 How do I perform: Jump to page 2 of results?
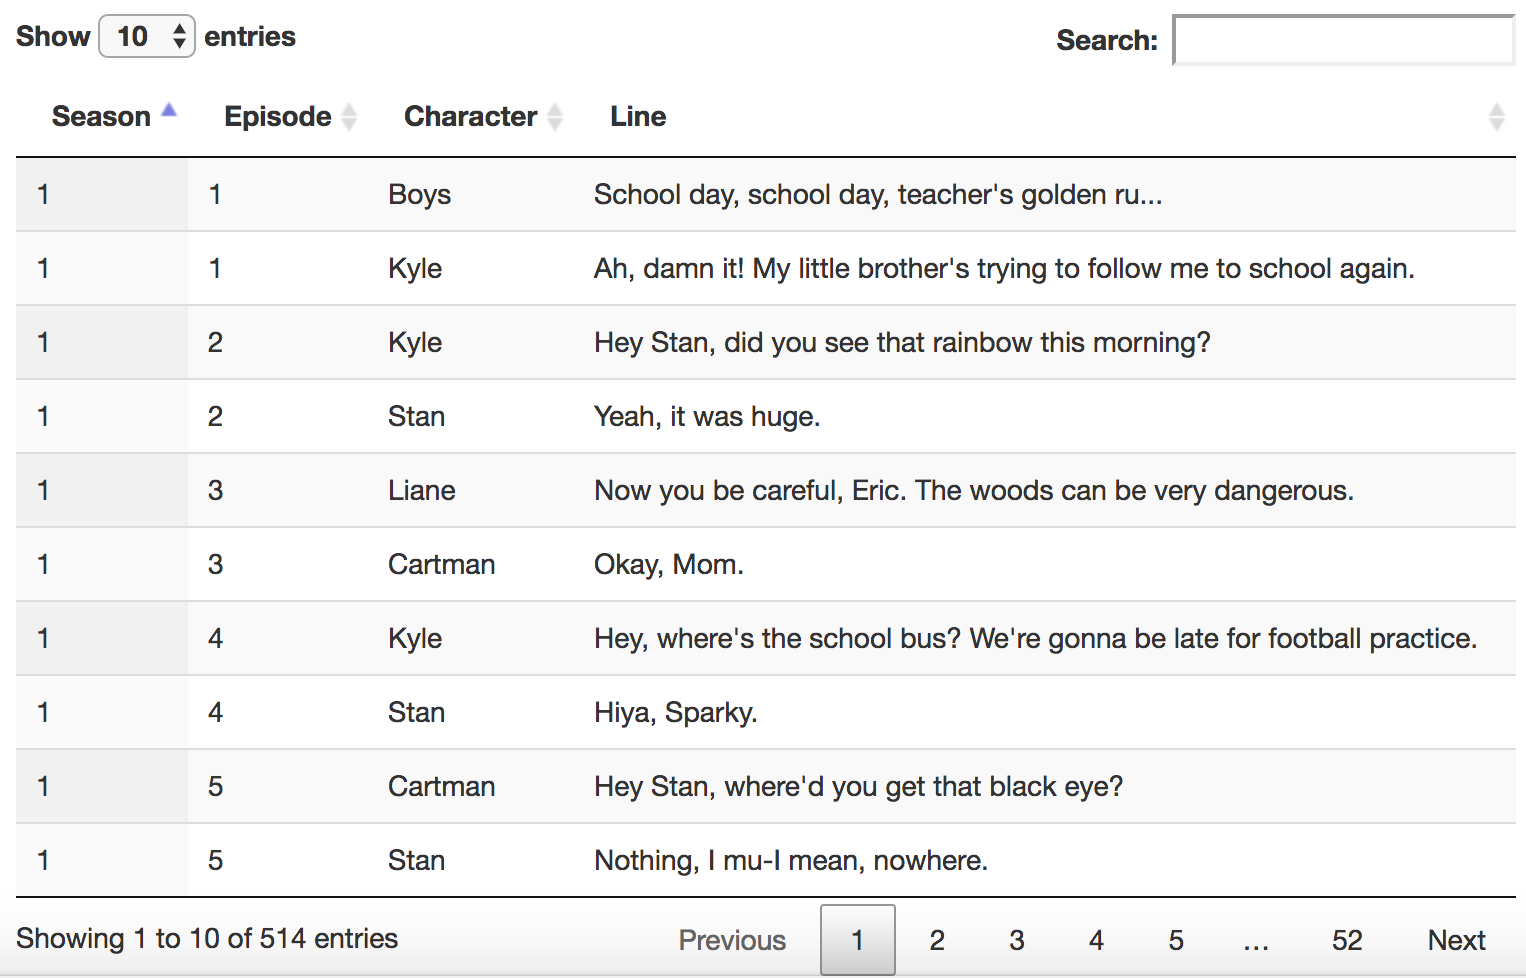937,940
